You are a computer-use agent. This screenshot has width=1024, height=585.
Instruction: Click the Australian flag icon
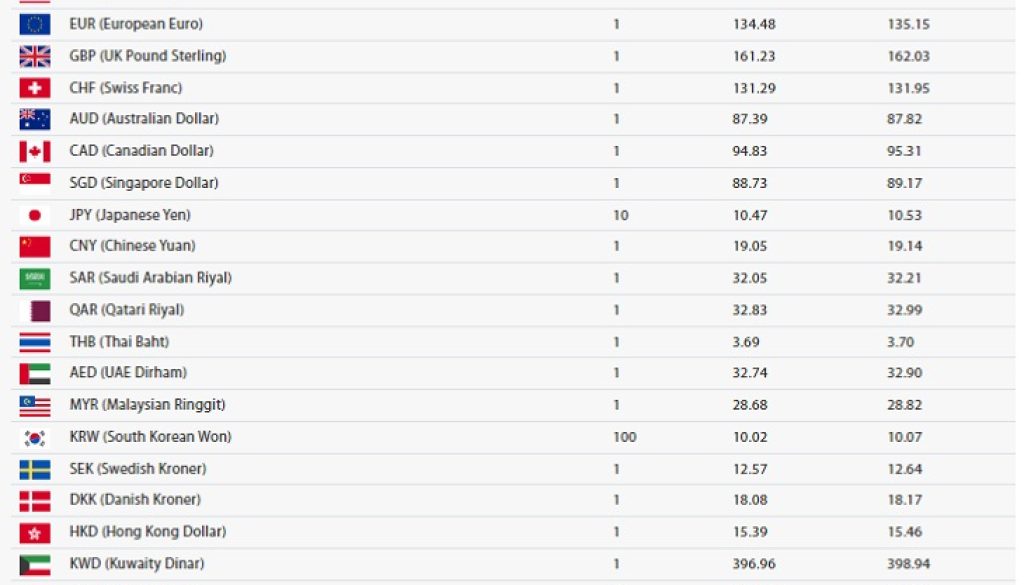coord(34,119)
